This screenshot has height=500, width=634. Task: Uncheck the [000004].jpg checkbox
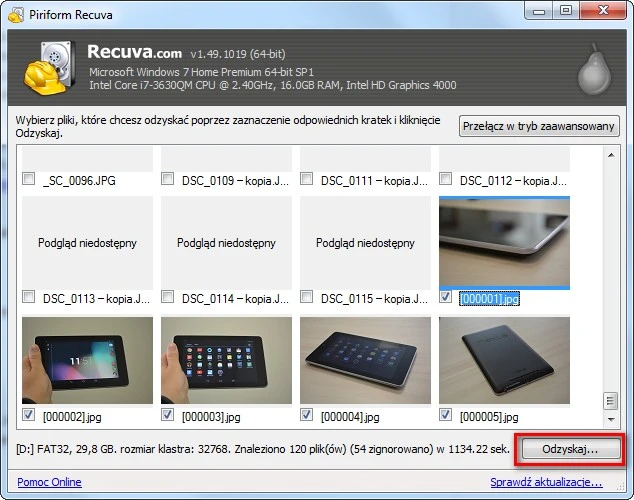pos(306,415)
